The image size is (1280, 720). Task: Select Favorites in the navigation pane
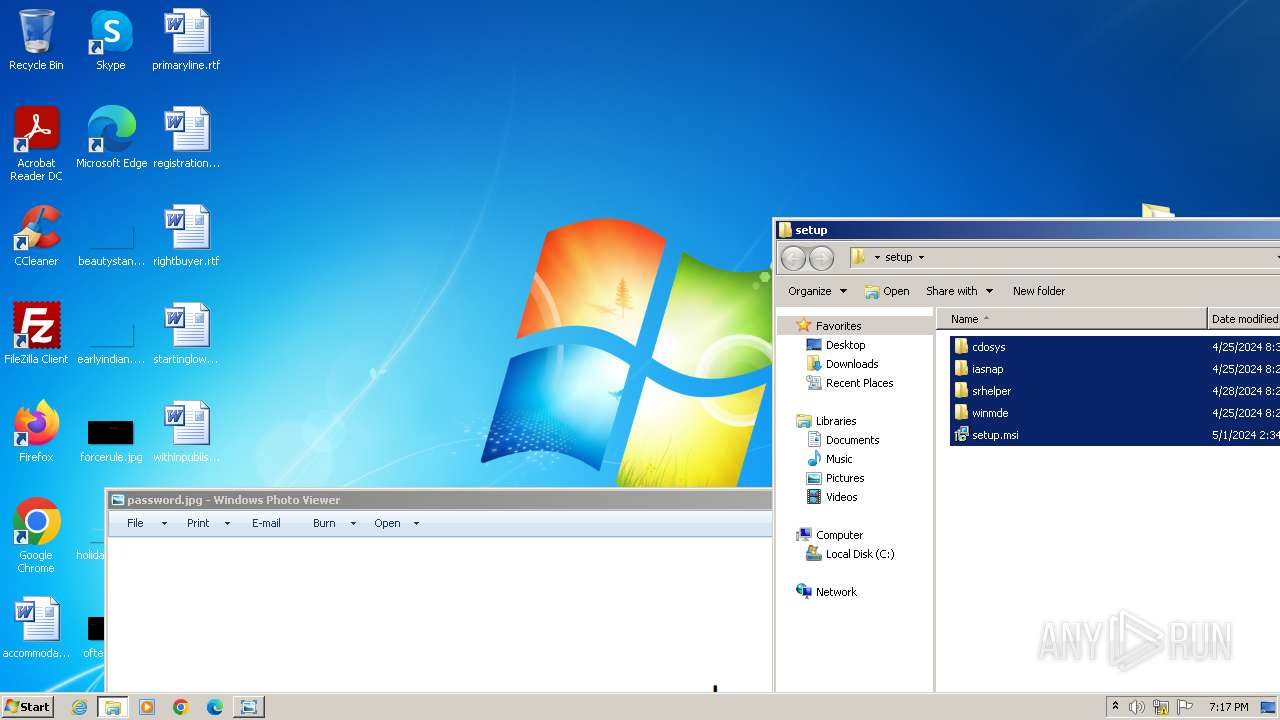[838, 326]
